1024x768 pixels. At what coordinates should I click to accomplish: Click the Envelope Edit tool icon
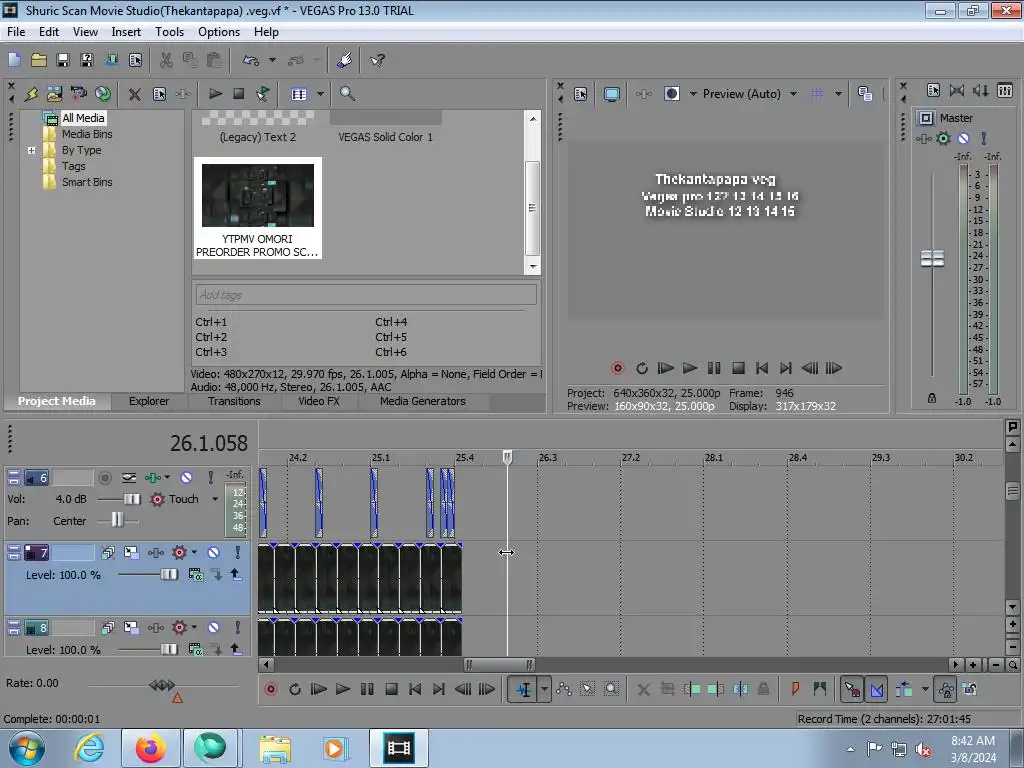[x=564, y=689]
